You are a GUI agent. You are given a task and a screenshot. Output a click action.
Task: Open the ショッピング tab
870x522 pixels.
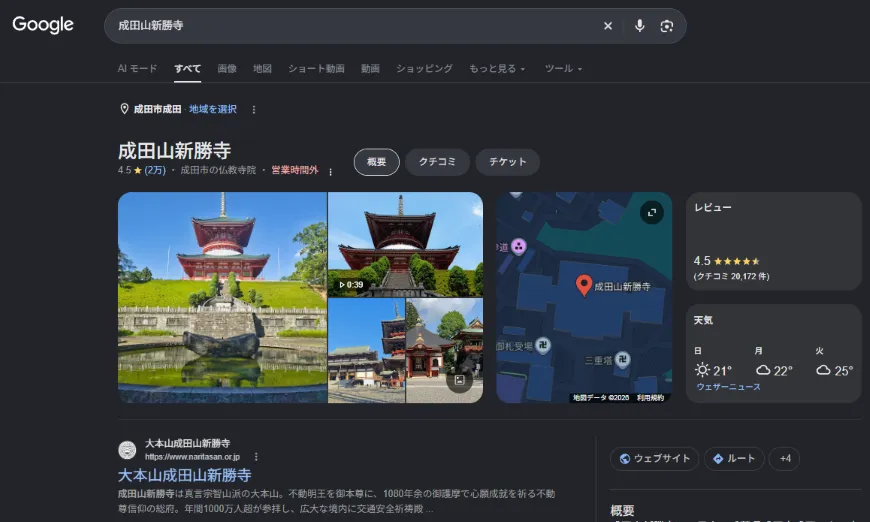pos(424,68)
